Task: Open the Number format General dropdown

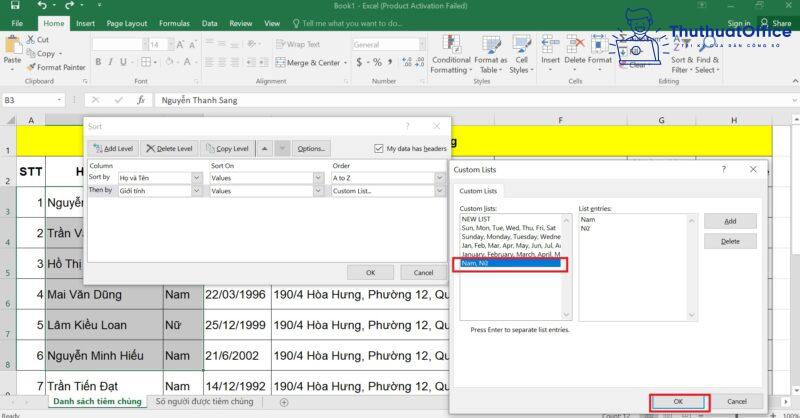Action: tap(422, 44)
